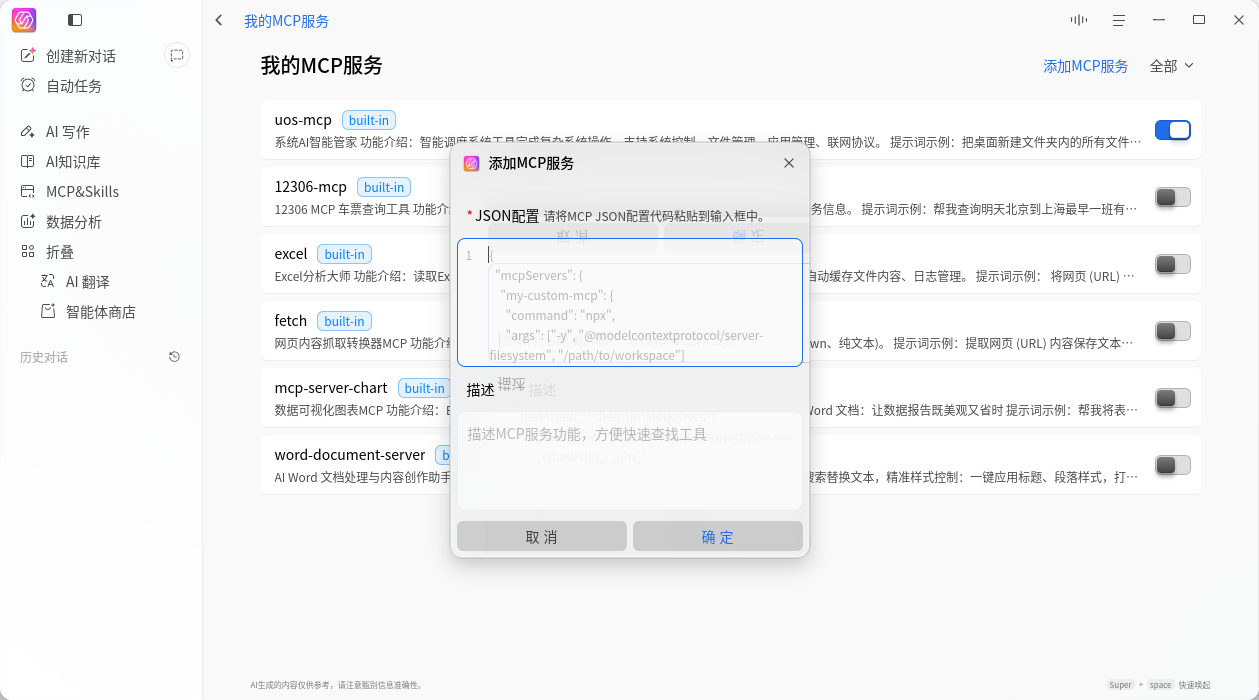Click the automatic tasks clock icon
The image size is (1259, 700).
tap(28, 86)
